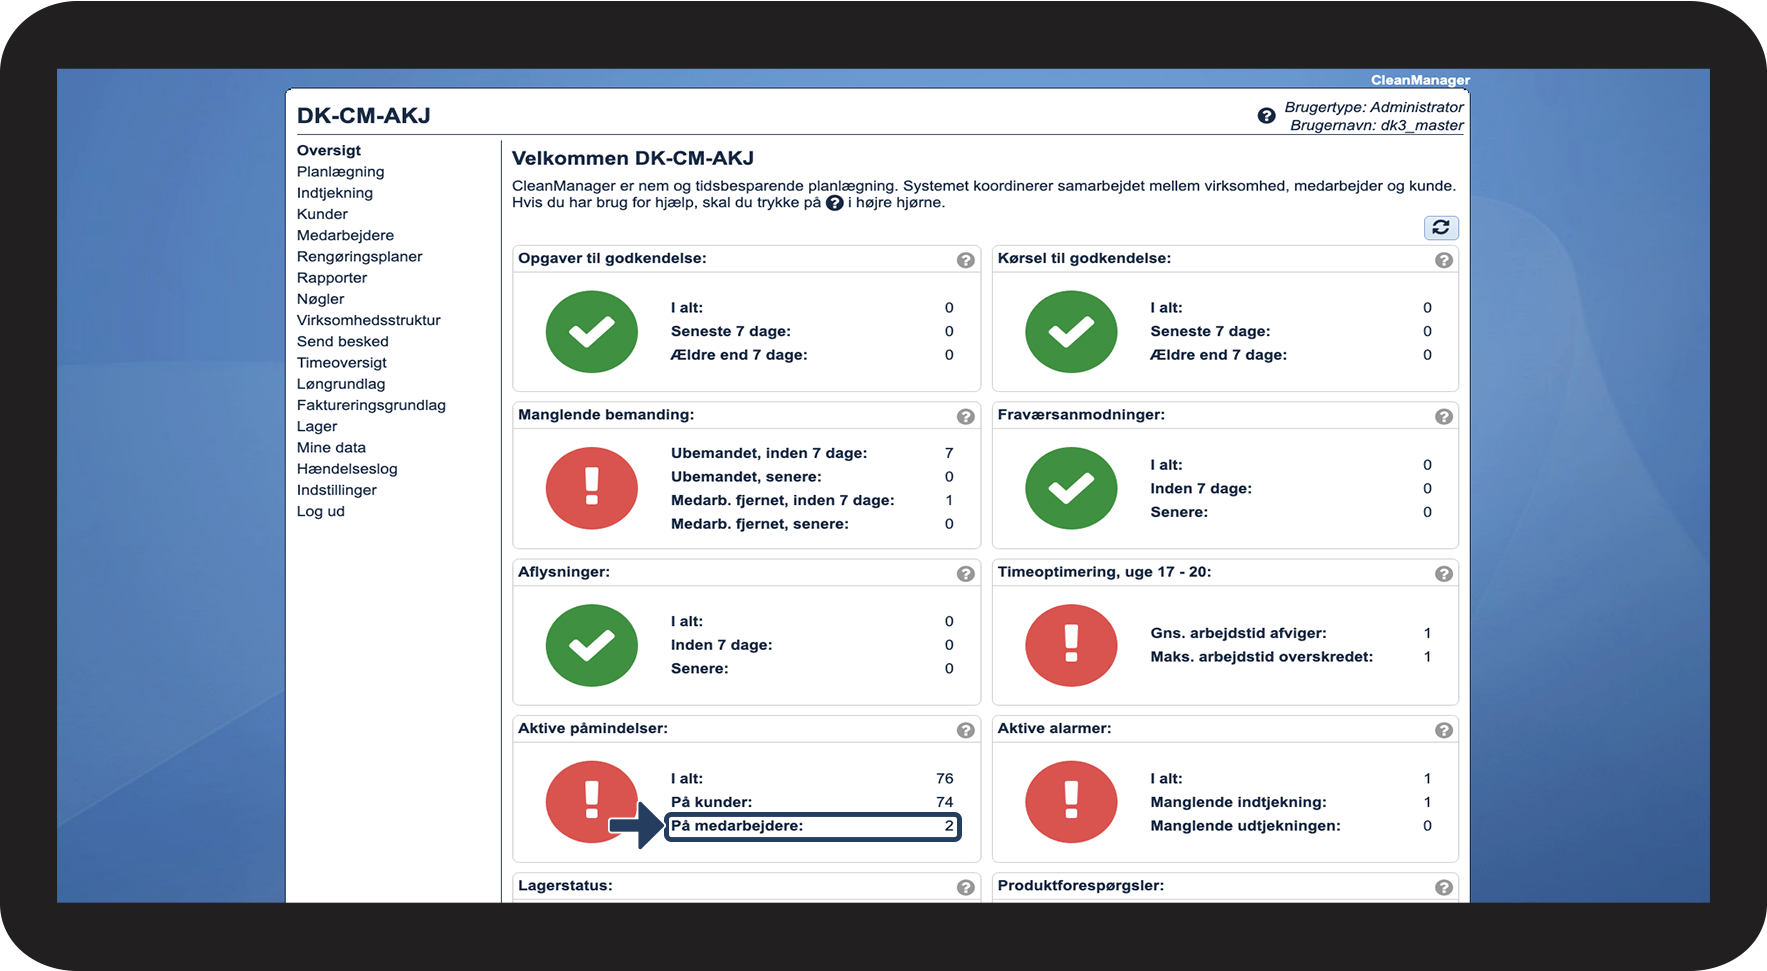This screenshot has height=971, width=1767.
Task: Click green checkmark in Fraværsanmodninger
Action: [x=1071, y=488]
